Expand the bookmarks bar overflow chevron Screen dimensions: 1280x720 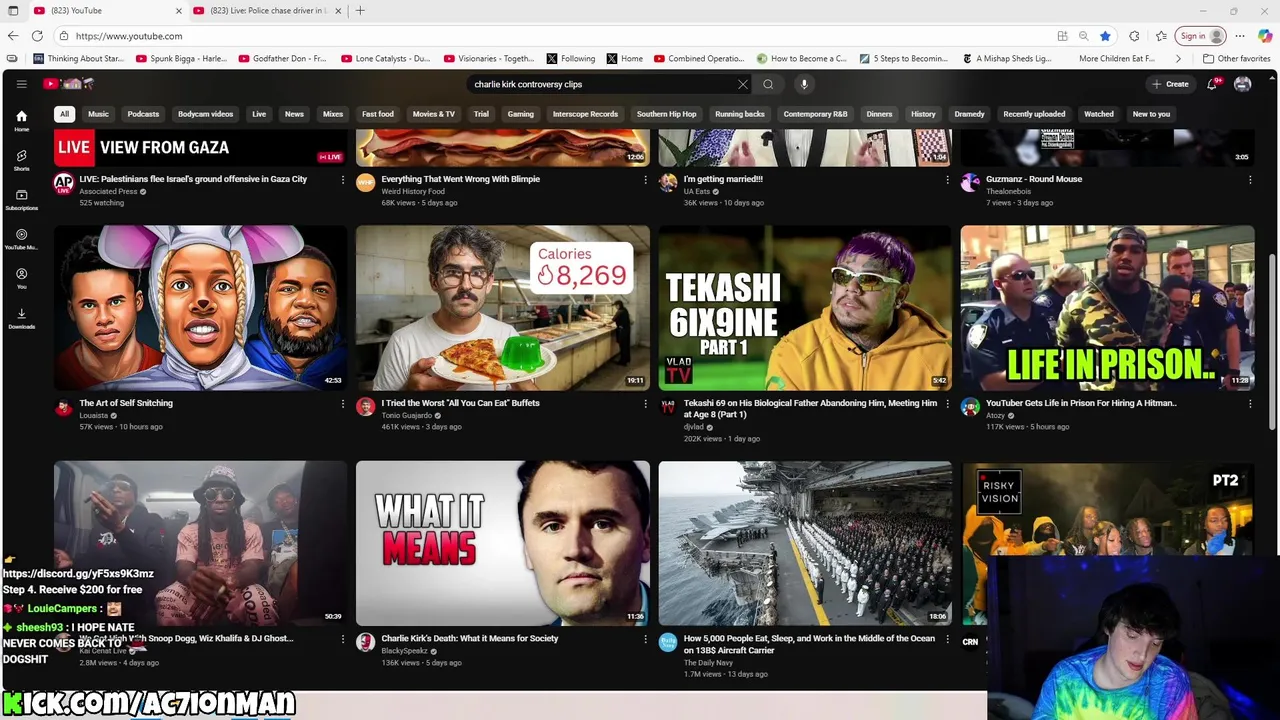pos(1178,59)
